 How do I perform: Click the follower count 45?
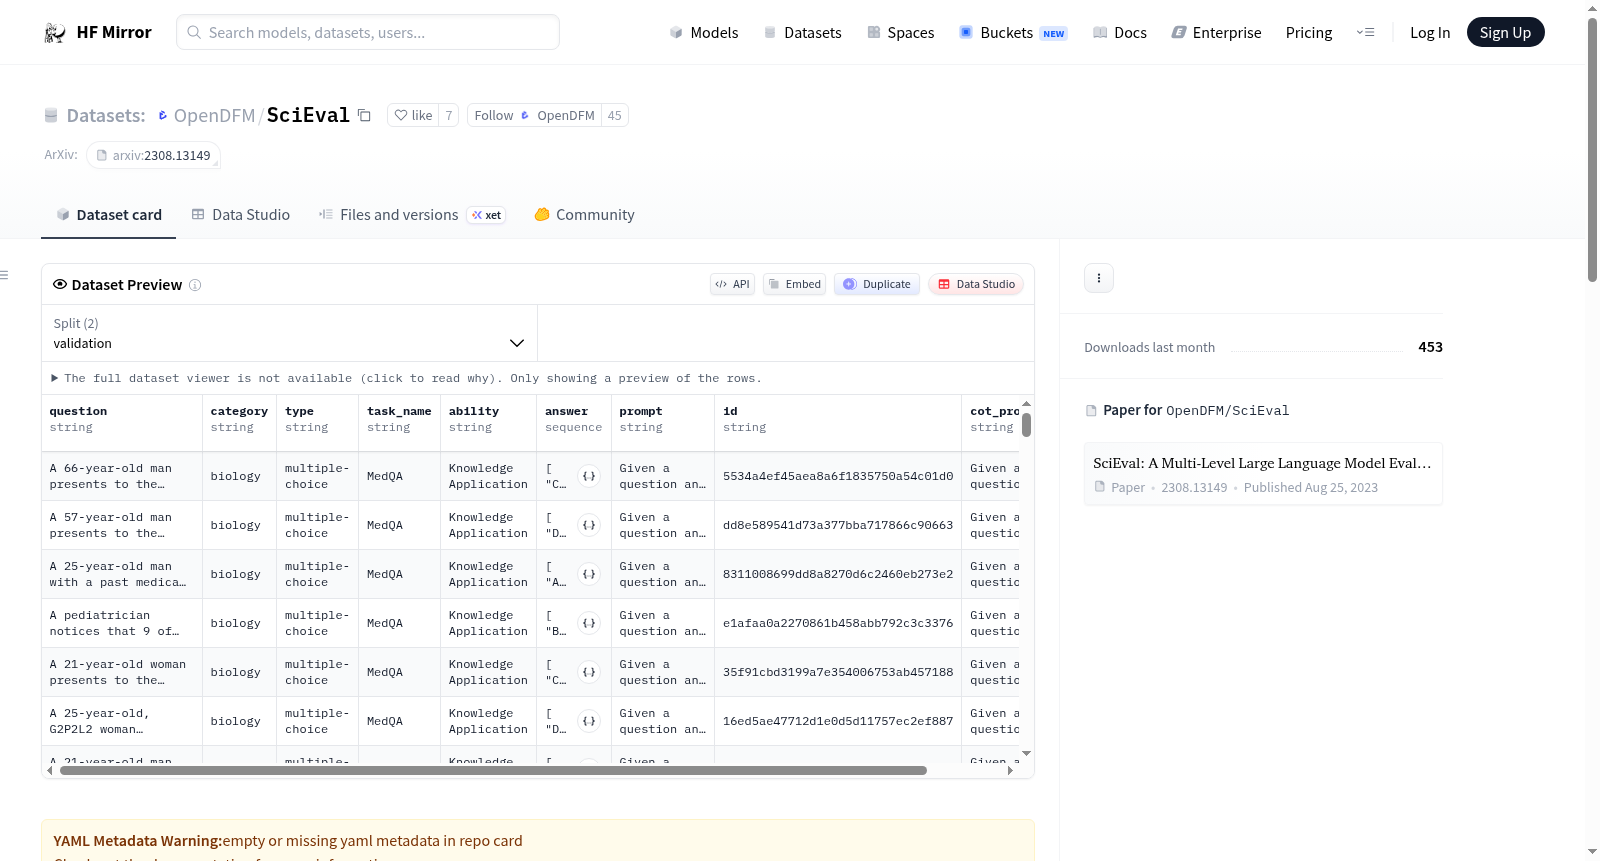click(615, 115)
